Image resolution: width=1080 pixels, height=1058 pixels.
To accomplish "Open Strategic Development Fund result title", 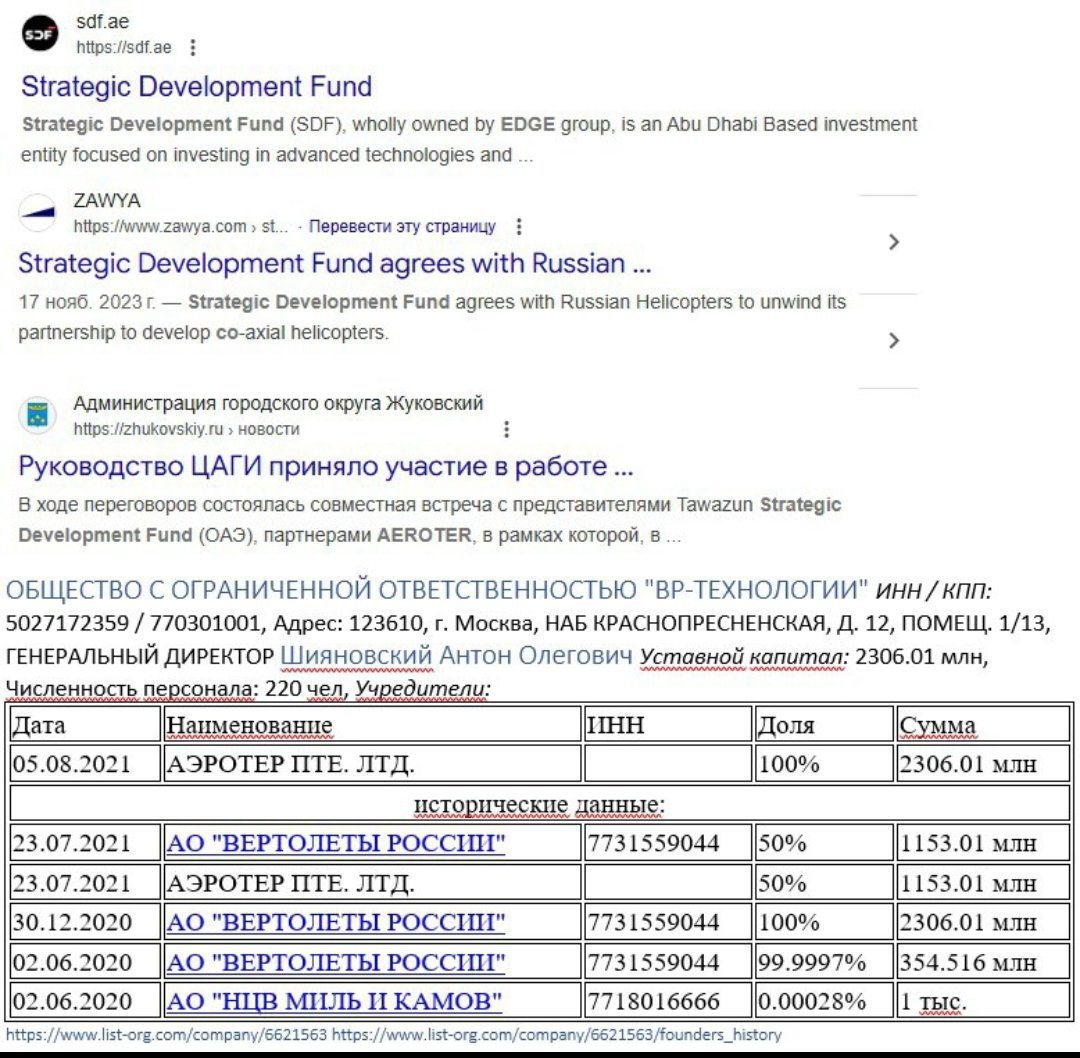I will (x=196, y=87).
